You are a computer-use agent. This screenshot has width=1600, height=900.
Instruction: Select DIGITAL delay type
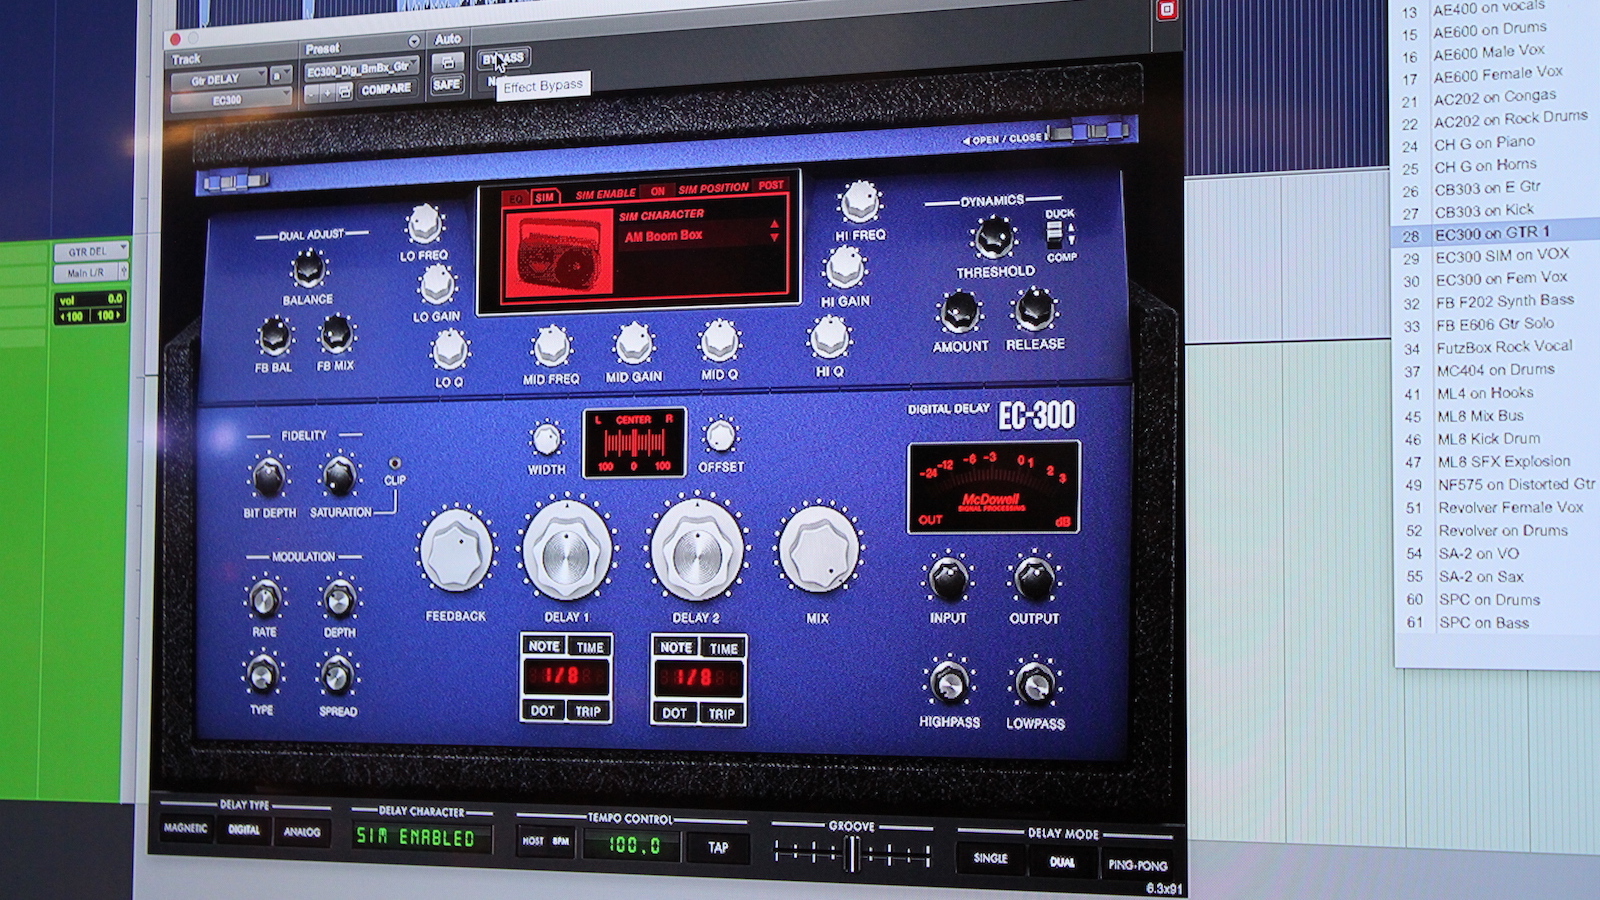pyautogui.click(x=244, y=829)
